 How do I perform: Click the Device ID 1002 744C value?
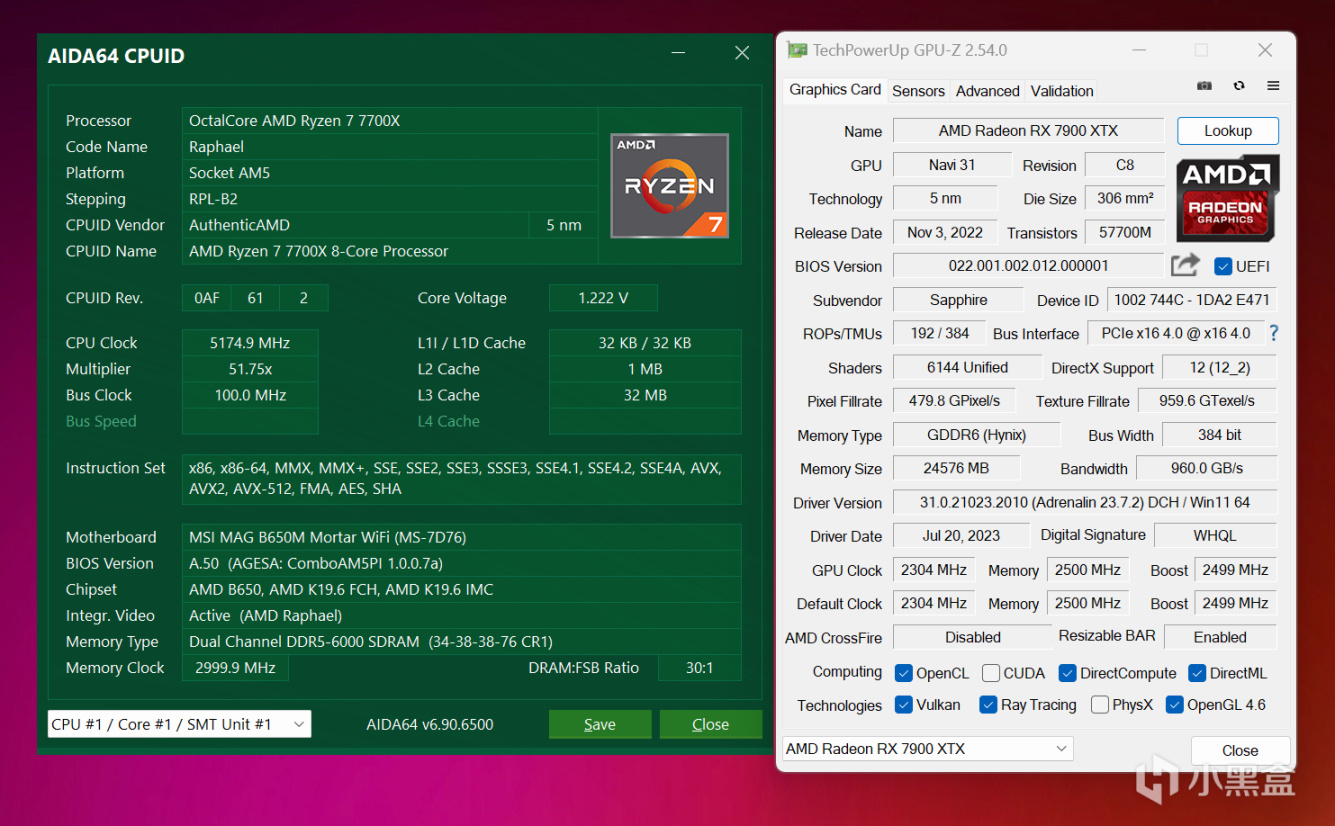point(1192,300)
